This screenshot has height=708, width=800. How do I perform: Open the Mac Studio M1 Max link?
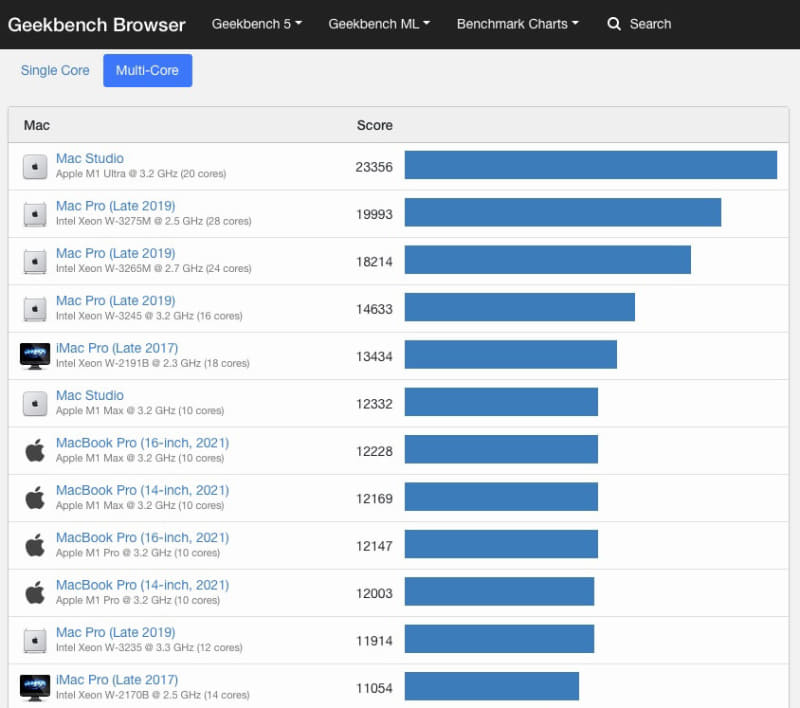click(x=90, y=395)
